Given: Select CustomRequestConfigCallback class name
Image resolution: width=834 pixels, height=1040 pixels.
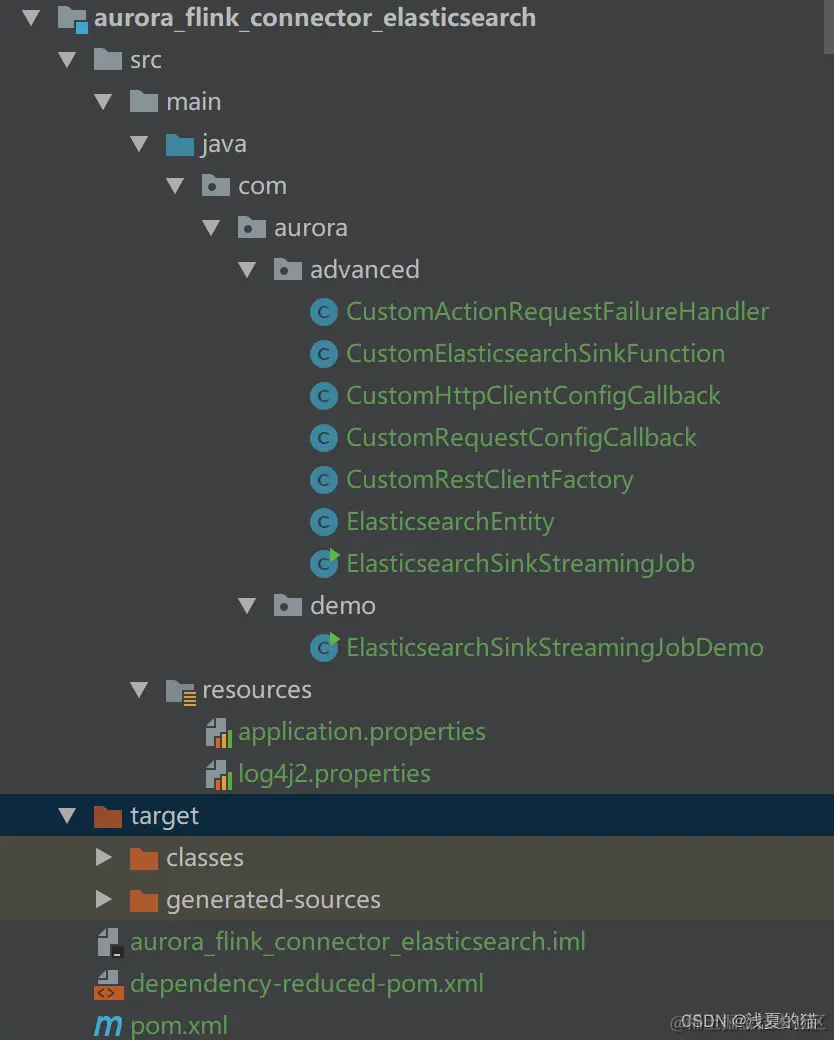Looking at the screenshot, I should [x=521, y=438].
